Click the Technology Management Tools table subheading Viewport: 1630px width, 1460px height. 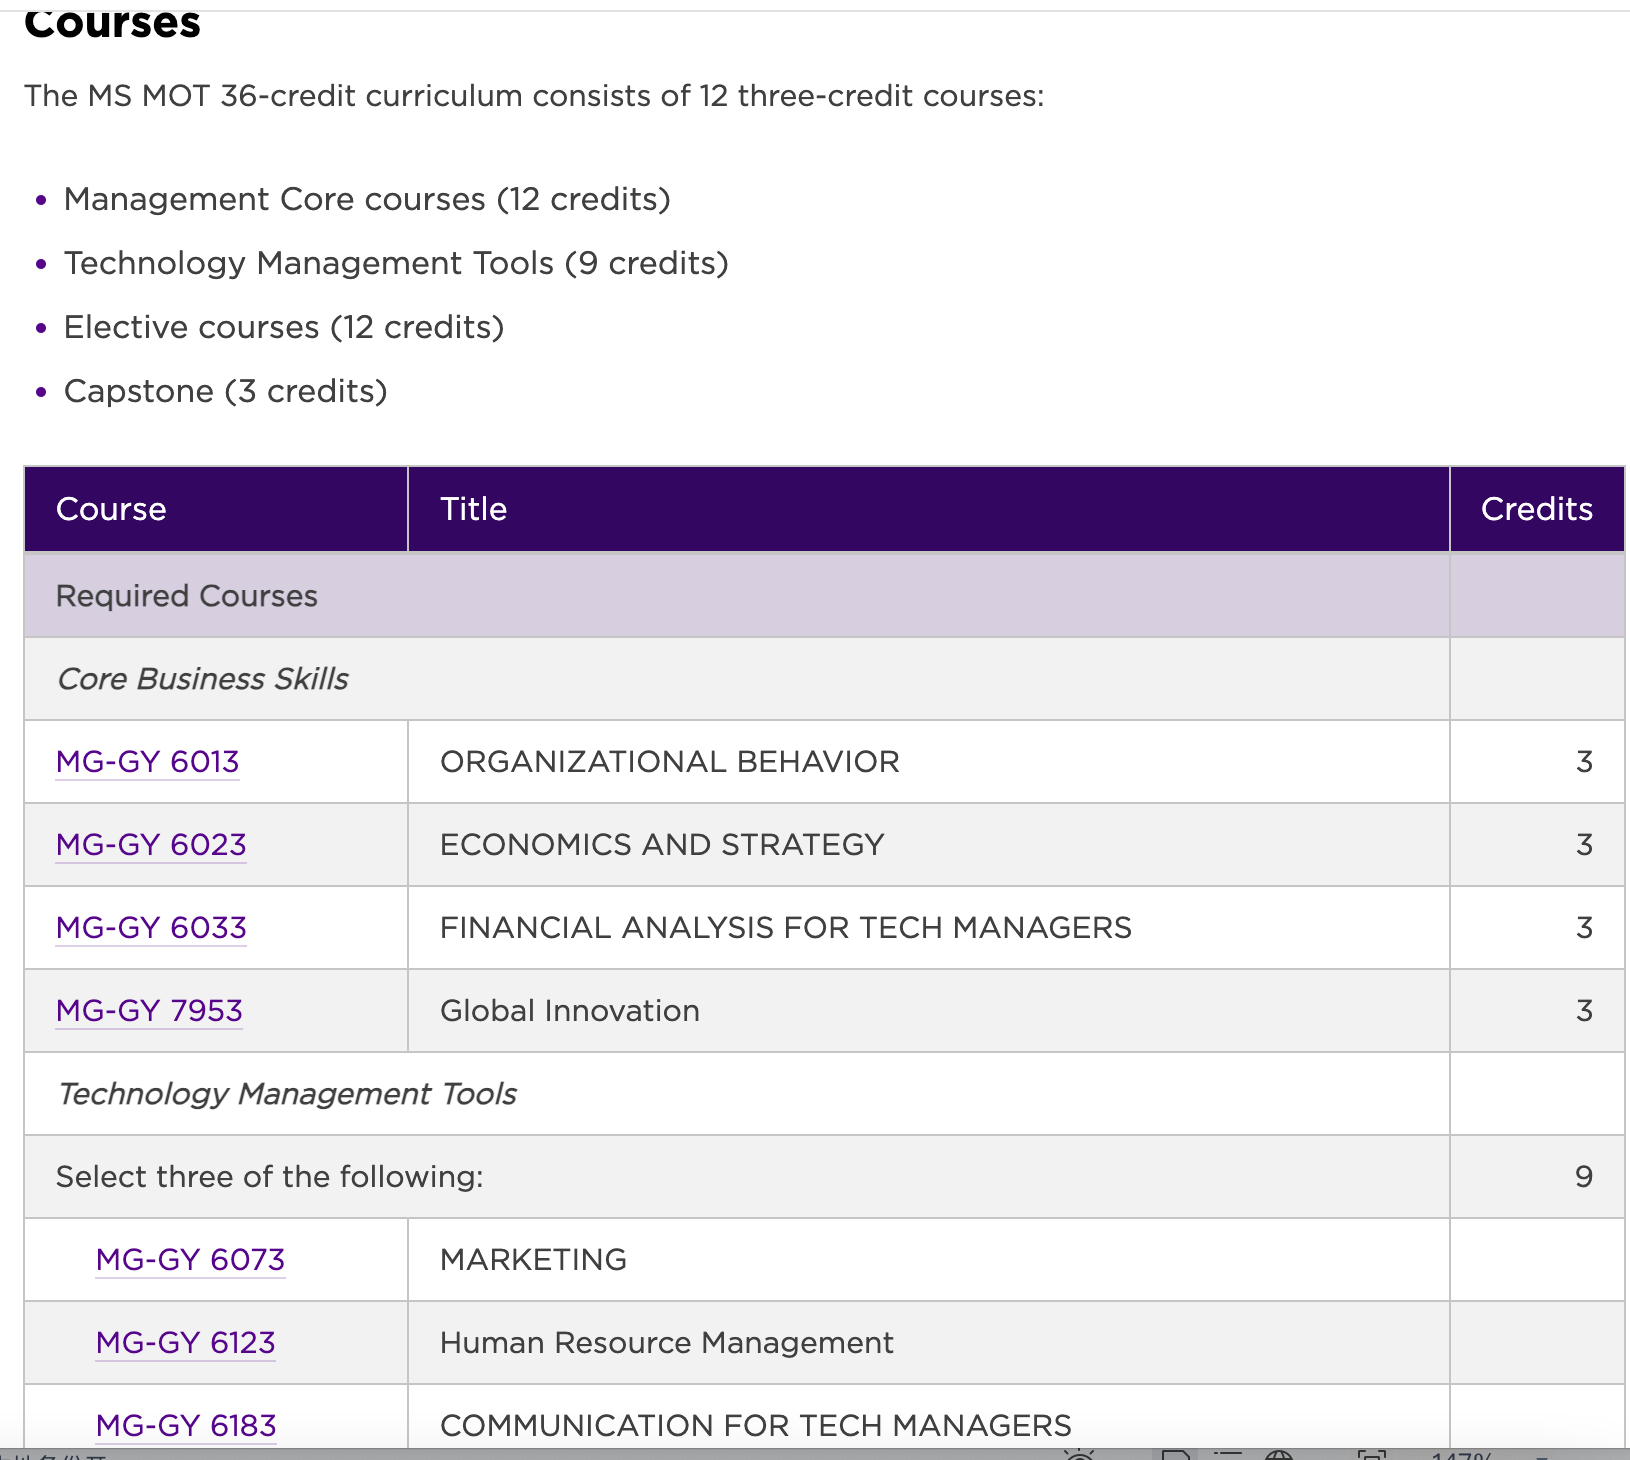tap(287, 1094)
